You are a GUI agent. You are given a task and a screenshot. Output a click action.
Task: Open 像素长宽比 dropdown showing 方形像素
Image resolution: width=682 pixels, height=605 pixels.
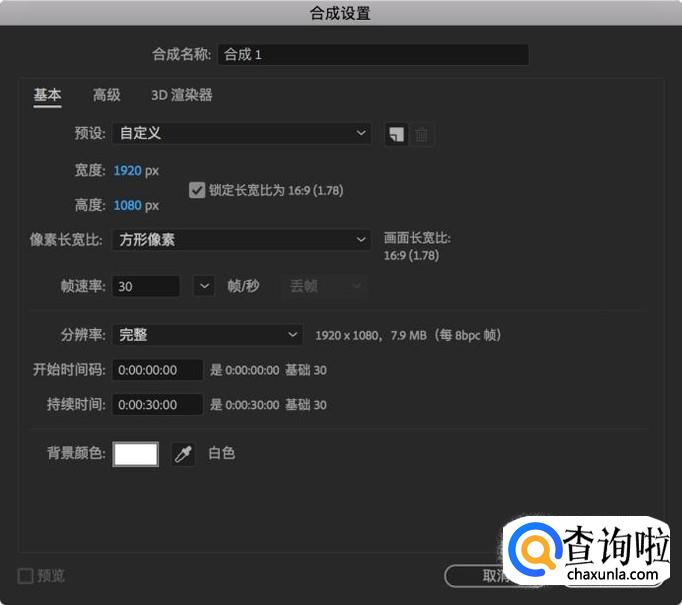242,240
